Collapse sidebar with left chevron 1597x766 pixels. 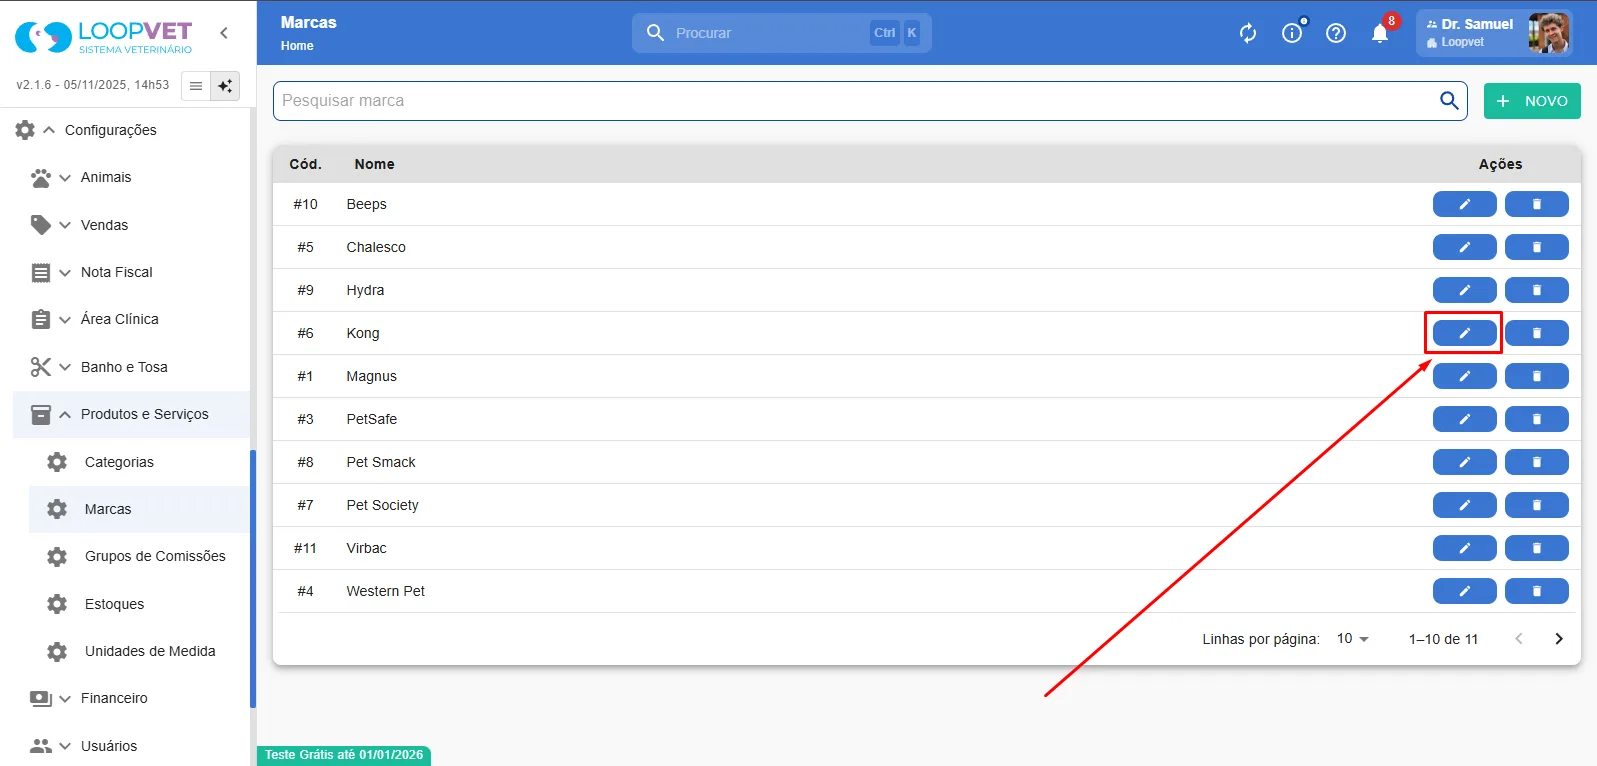[x=224, y=33]
